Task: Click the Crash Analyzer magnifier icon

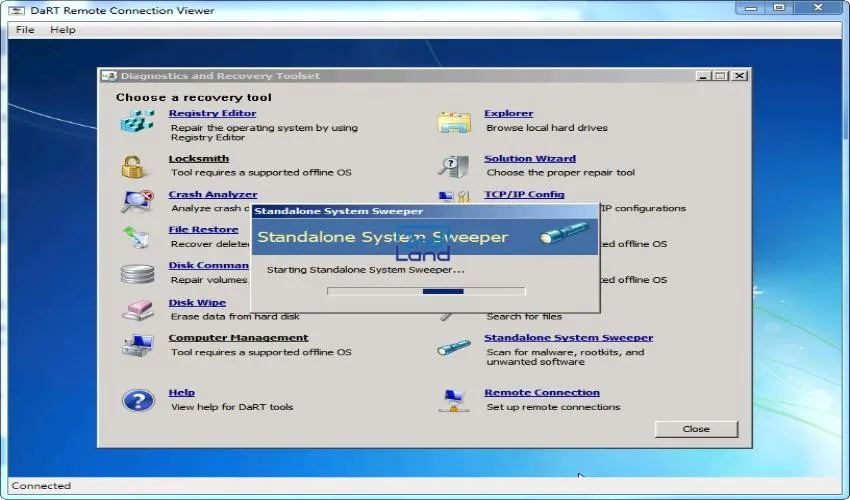Action: 137,201
